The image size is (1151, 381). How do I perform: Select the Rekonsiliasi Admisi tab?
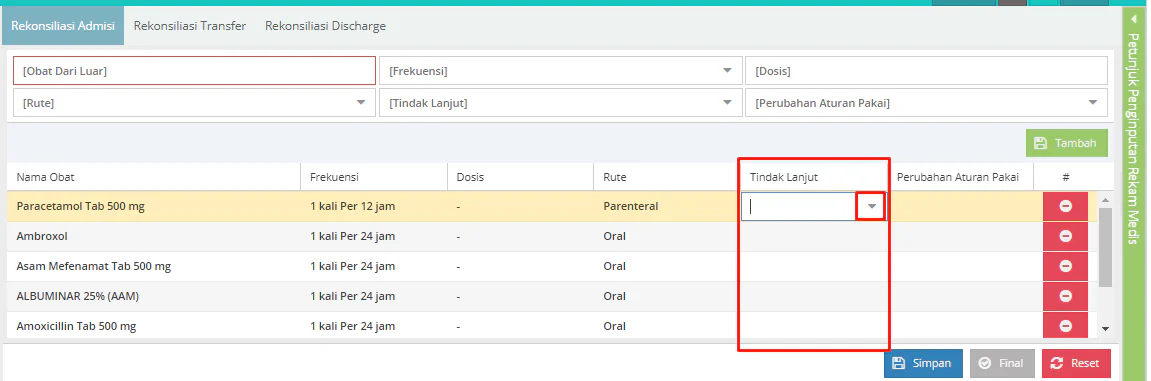(x=63, y=26)
